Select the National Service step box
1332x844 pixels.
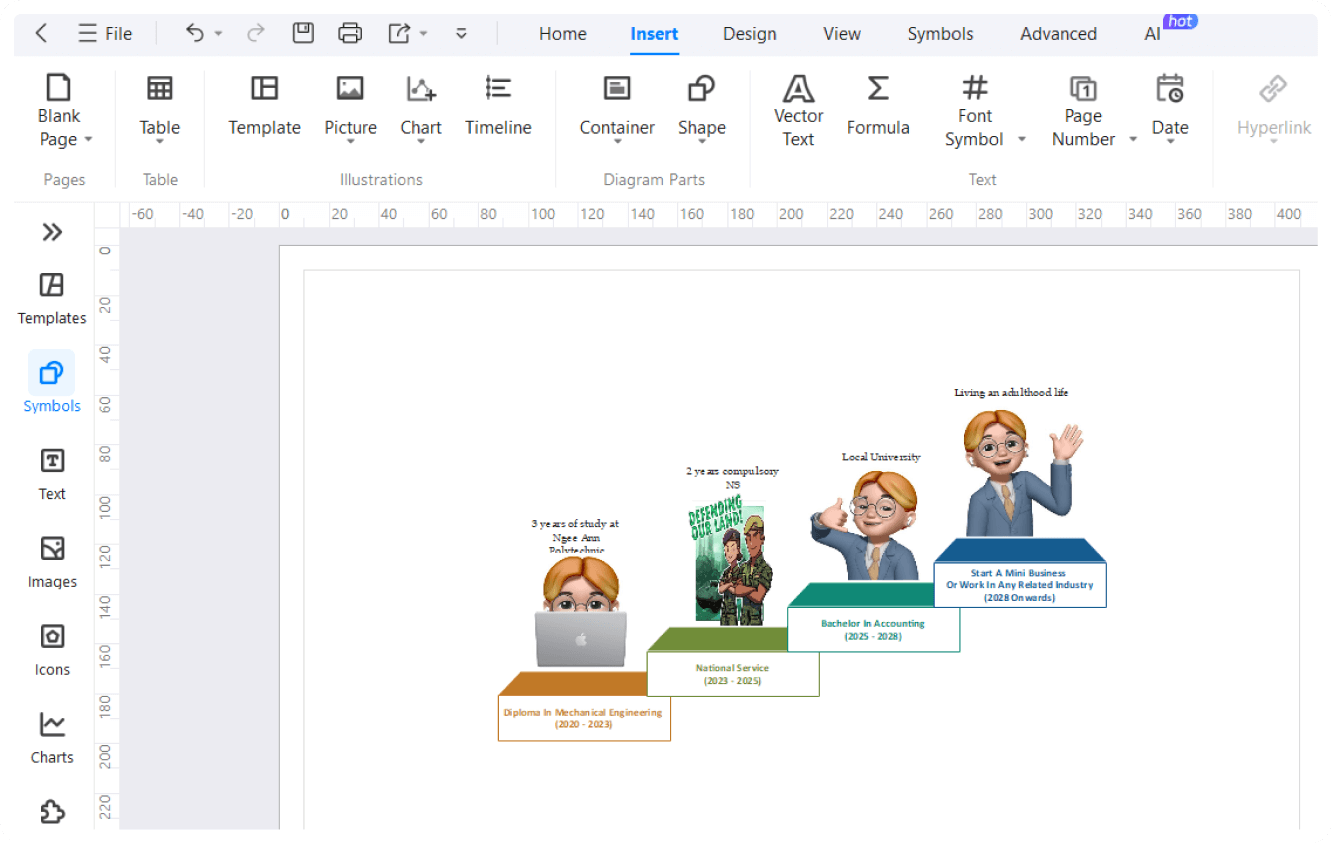[733, 674]
